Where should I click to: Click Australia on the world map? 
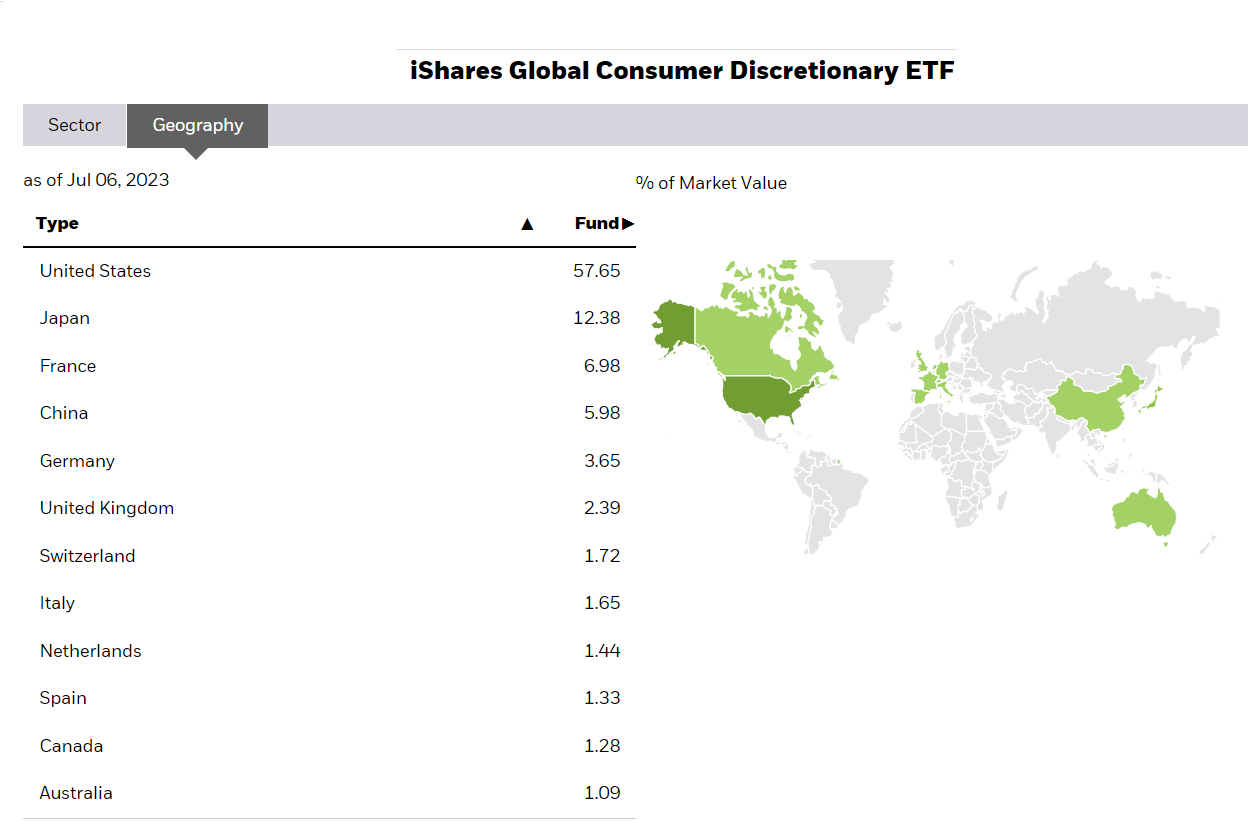tap(1143, 512)
